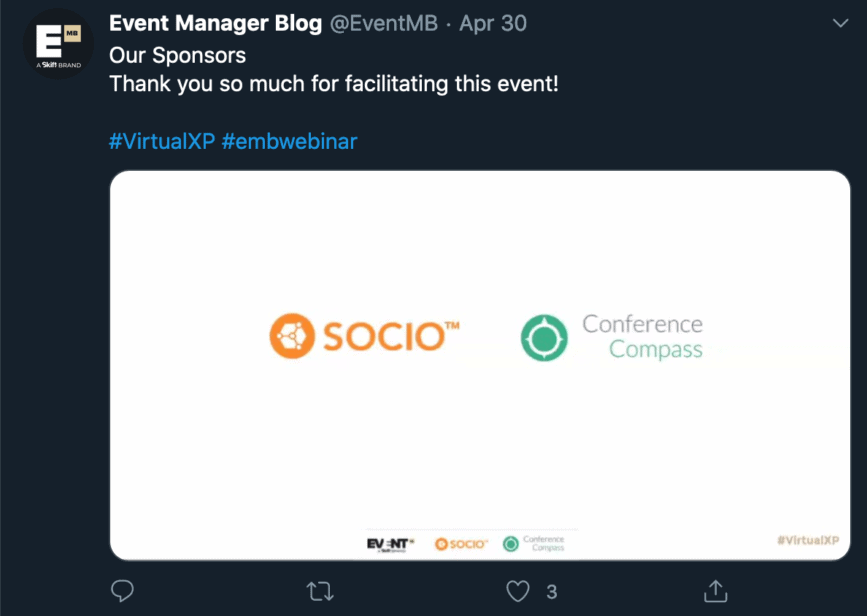Like the tweet with the heart icon
Viewport: 867px width, 616px height.
pyautogui.click(x=518, y=591)
